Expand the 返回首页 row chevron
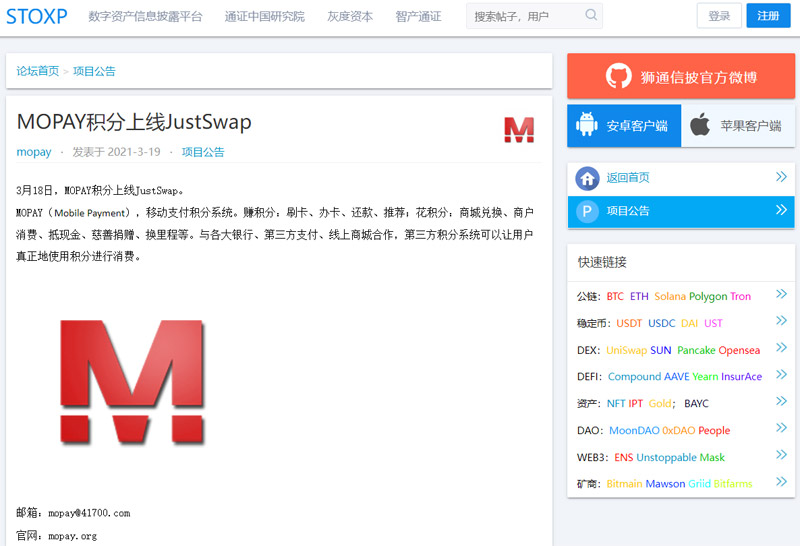 pyautogui.click(x=781, y=177)
